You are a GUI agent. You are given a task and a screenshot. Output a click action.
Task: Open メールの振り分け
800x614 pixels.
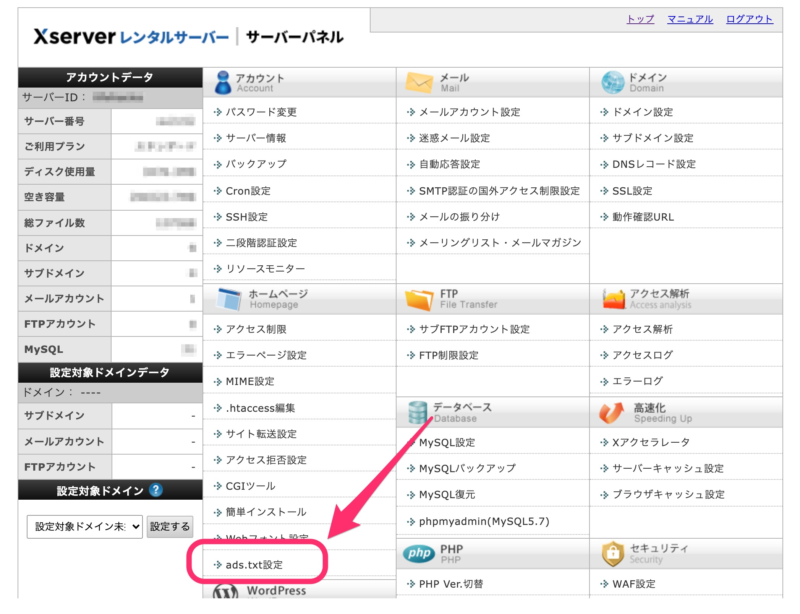[459, 217]
